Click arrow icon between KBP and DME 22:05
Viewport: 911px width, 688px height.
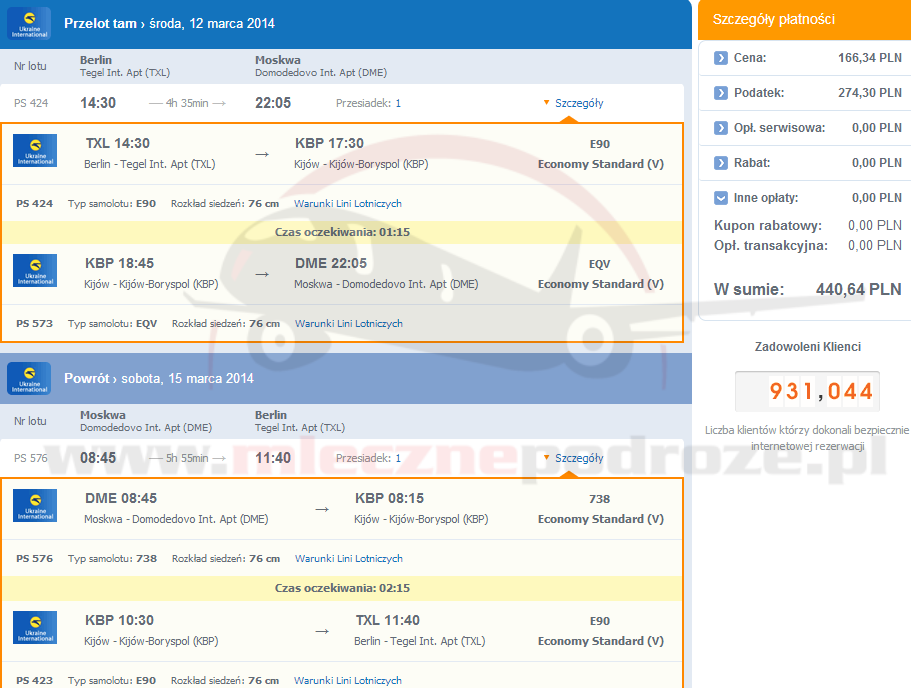tap(262, 274)
